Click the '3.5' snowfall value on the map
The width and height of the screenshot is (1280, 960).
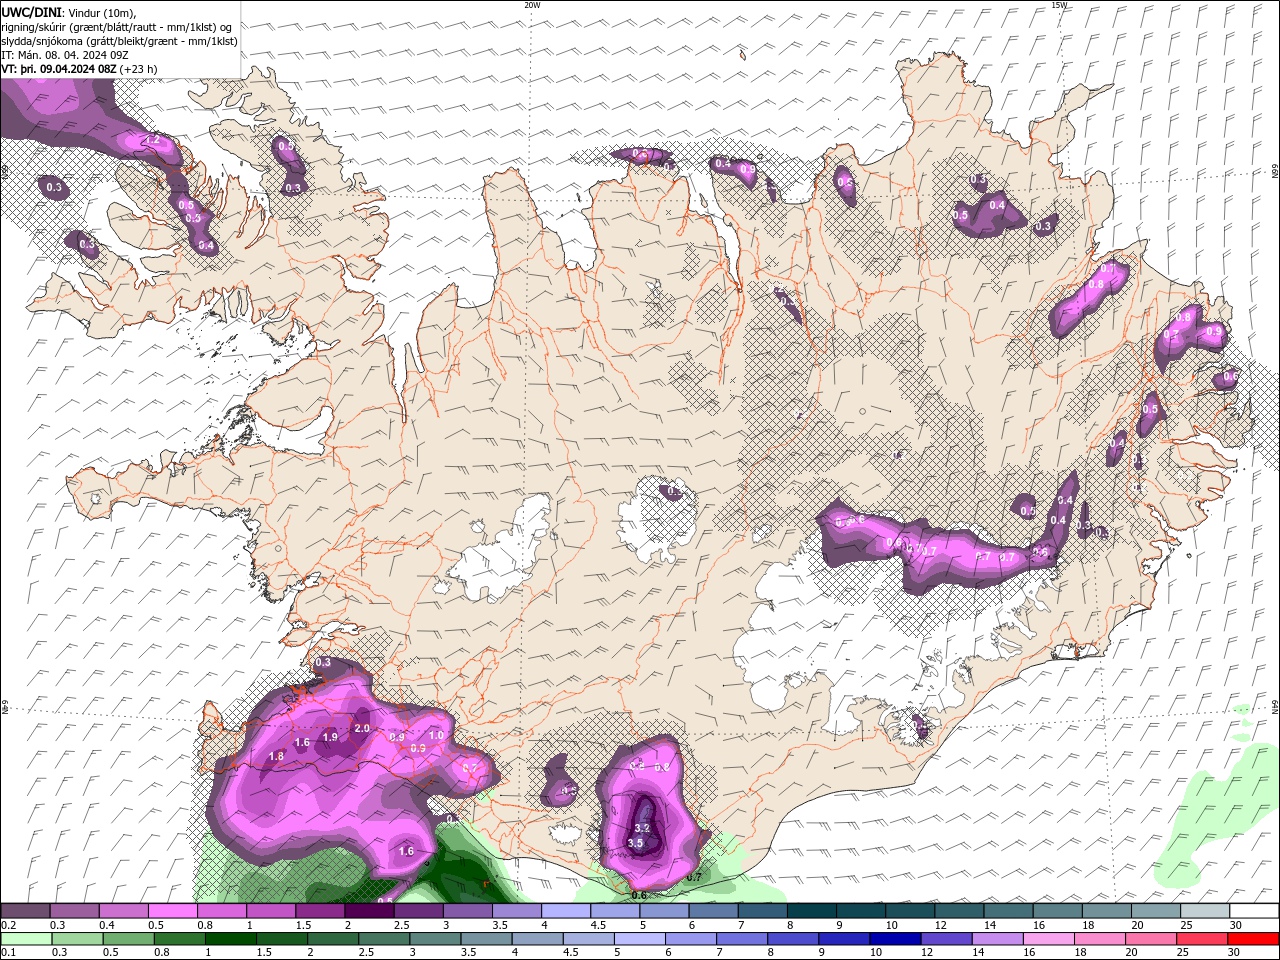click(635, 843)
